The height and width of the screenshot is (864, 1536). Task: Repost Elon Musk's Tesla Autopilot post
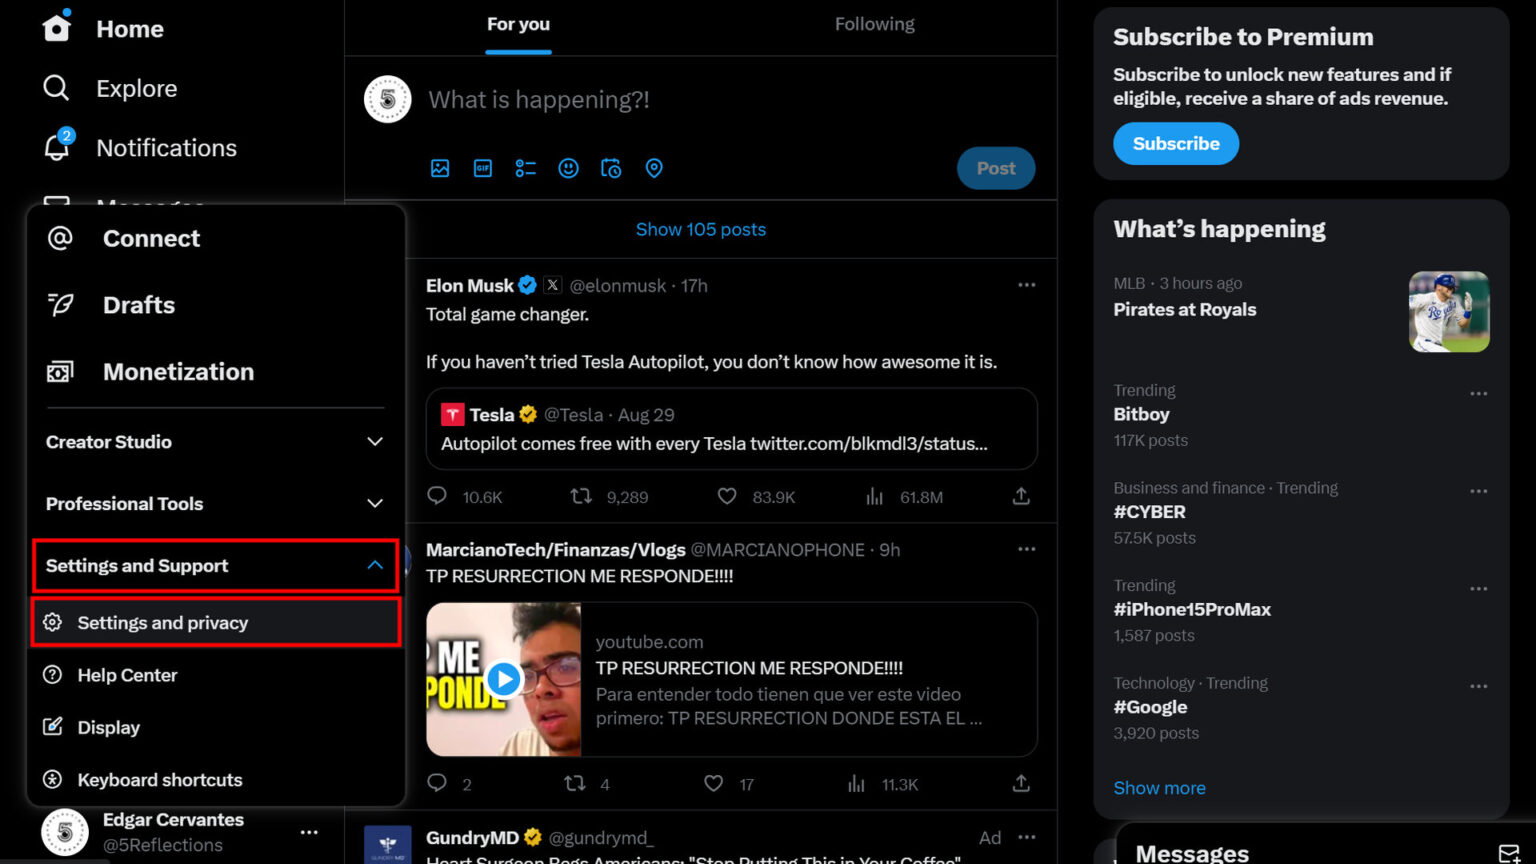coord(581,496)
